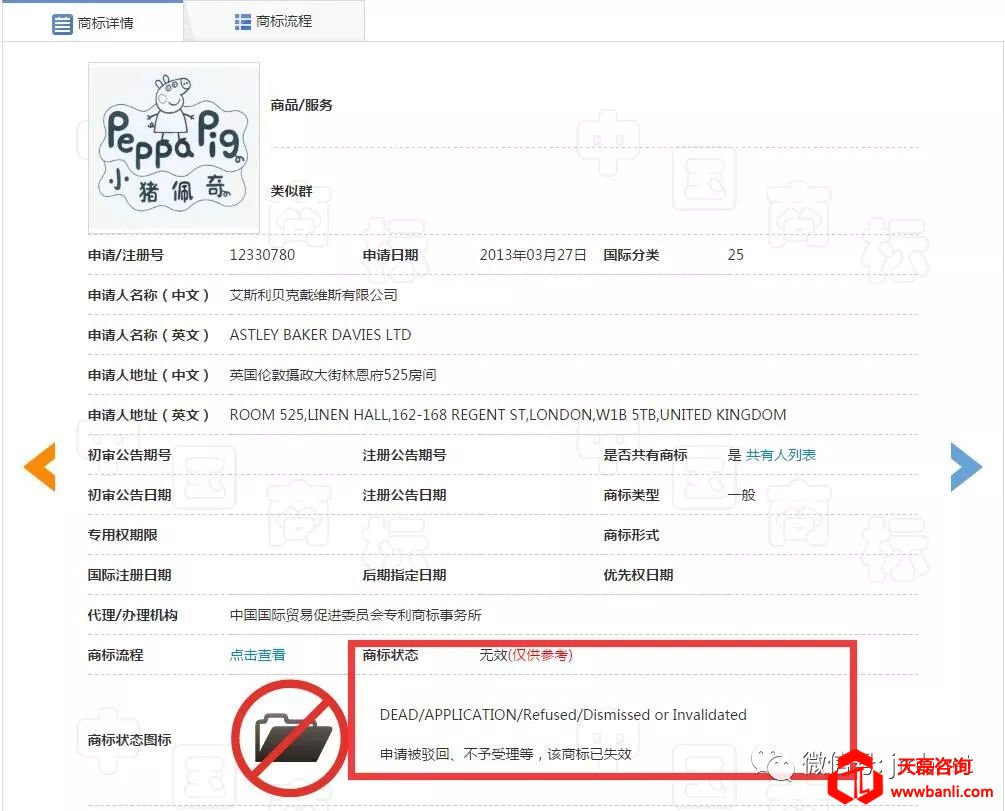
Task: Select the 商标详情 tab label
Action: click(105, 23)
